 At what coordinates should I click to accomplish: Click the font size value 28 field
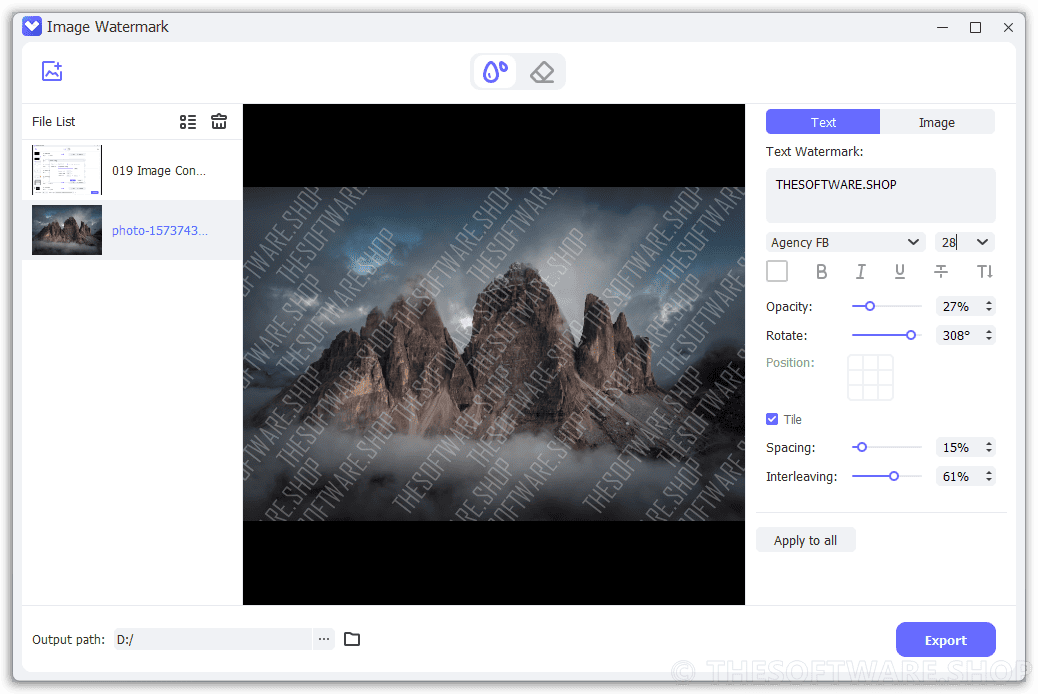(952, 242)
